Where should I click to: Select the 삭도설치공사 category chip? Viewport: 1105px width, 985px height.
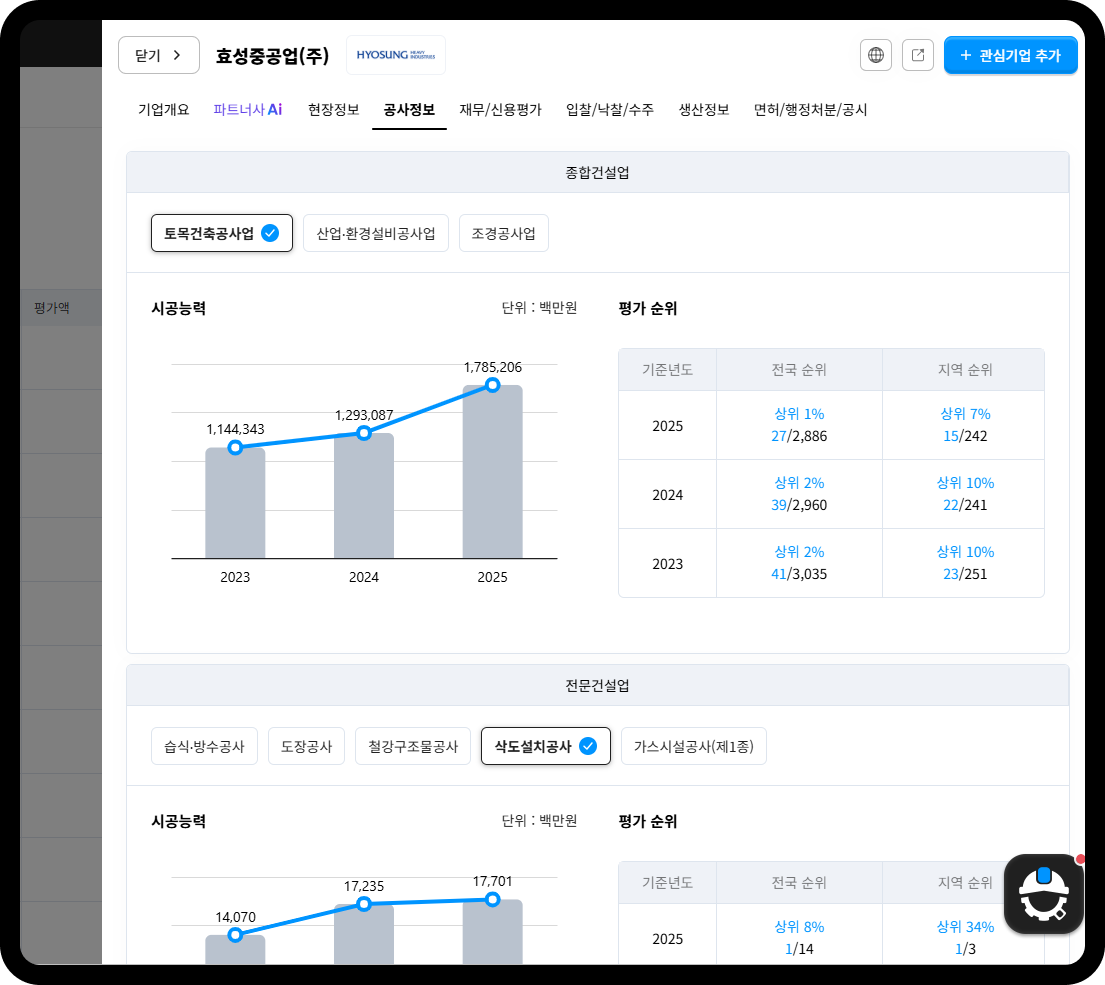545,746
